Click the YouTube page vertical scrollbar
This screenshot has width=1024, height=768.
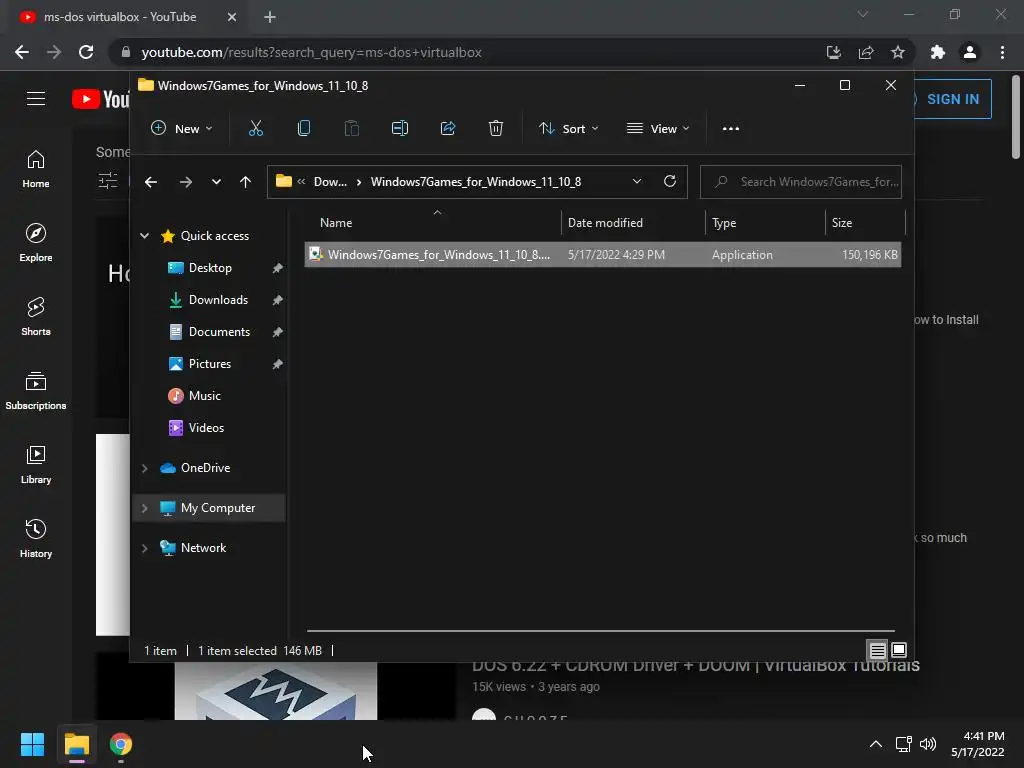point(1016,118)
